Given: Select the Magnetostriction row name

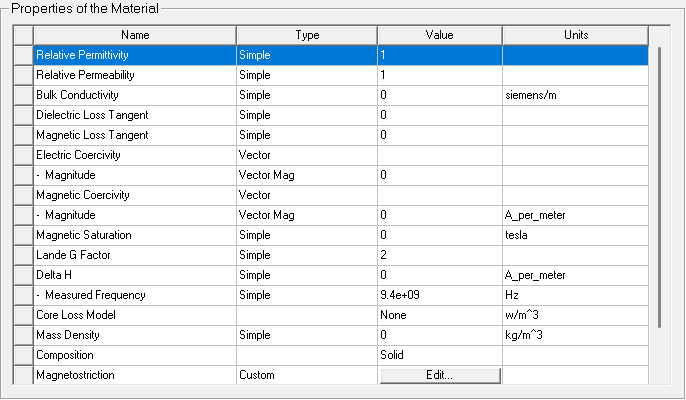Looking at the screenshot, I should 135,375.
